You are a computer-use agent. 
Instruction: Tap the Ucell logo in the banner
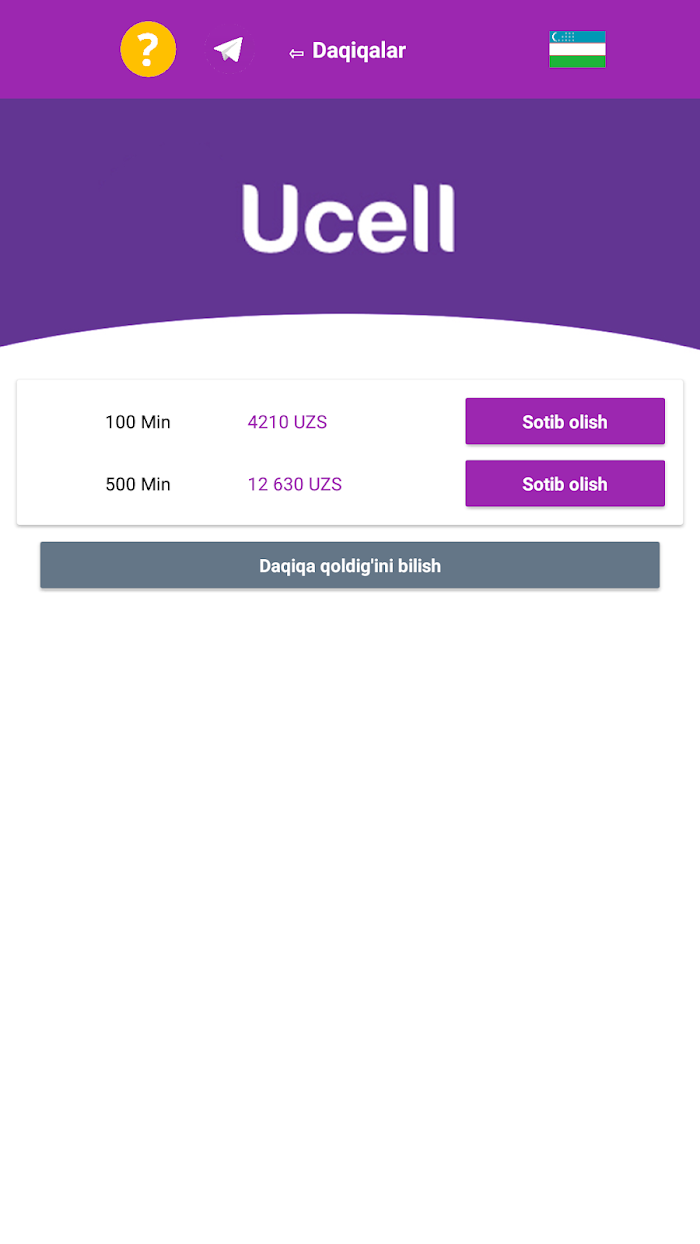349,218
